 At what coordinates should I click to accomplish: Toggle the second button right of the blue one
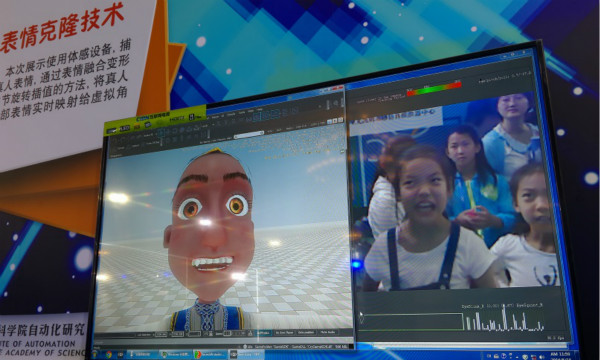click(x=306, y=332)
